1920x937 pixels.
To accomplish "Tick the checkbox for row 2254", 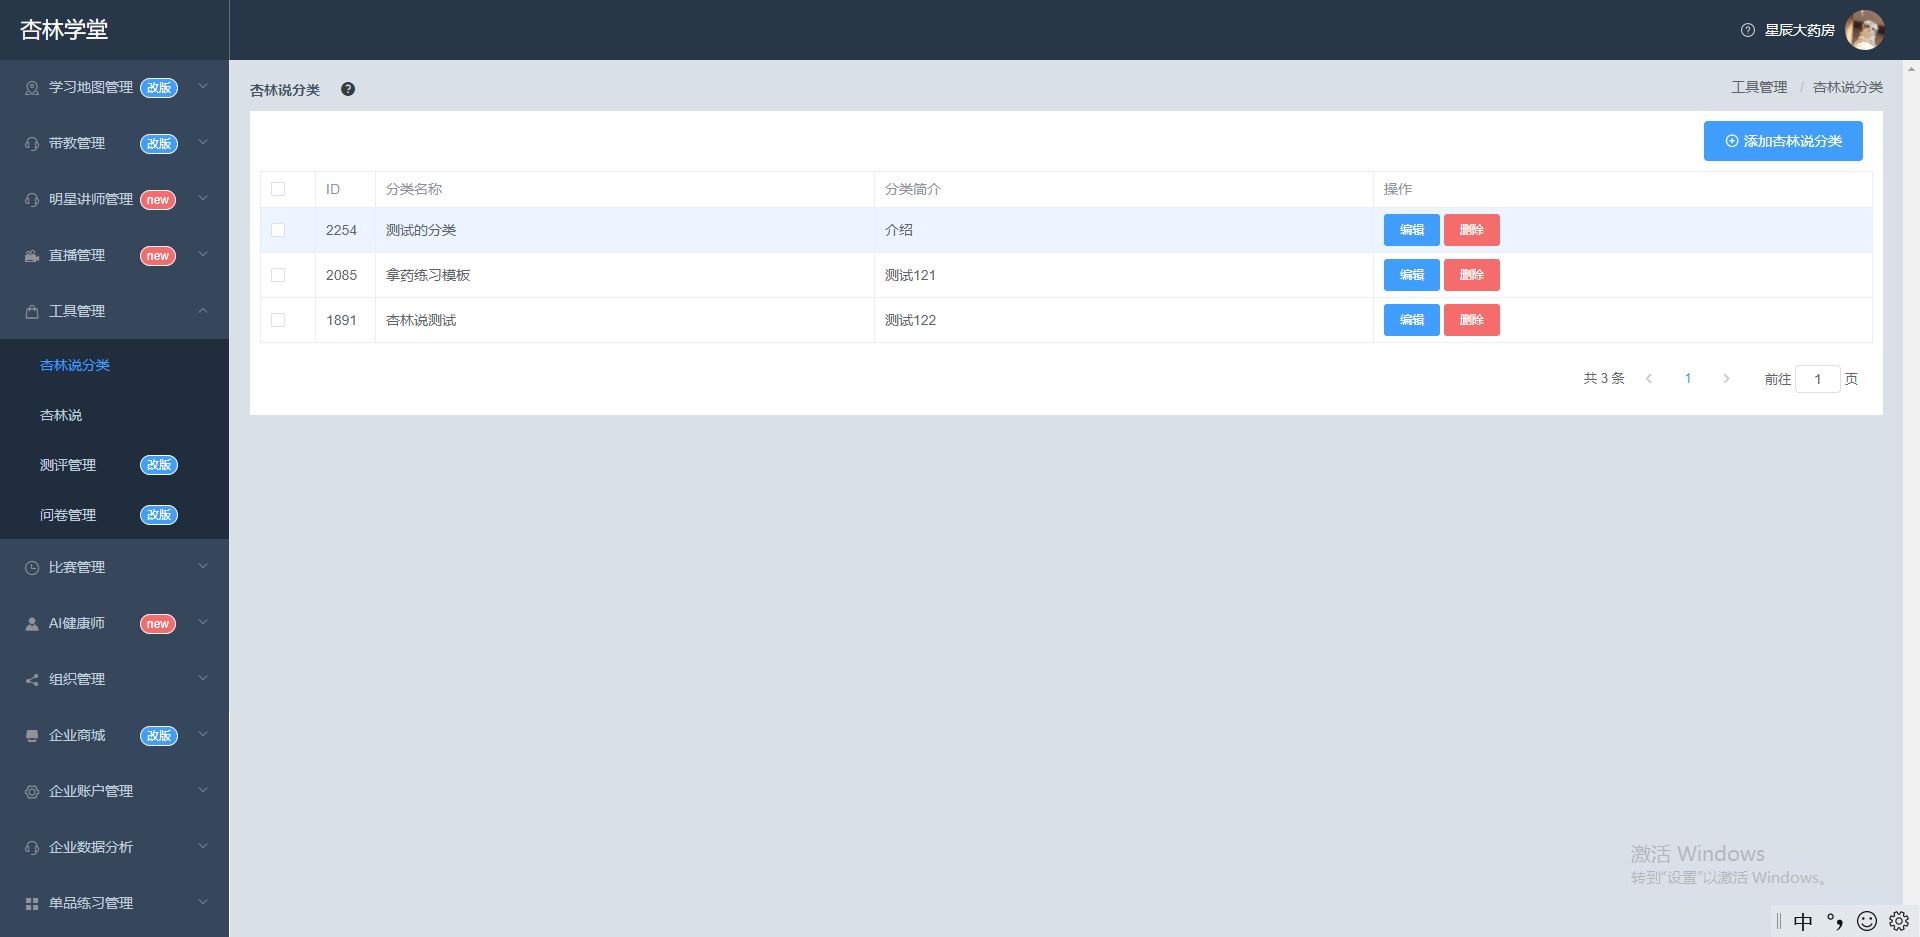I will point(278,230).
